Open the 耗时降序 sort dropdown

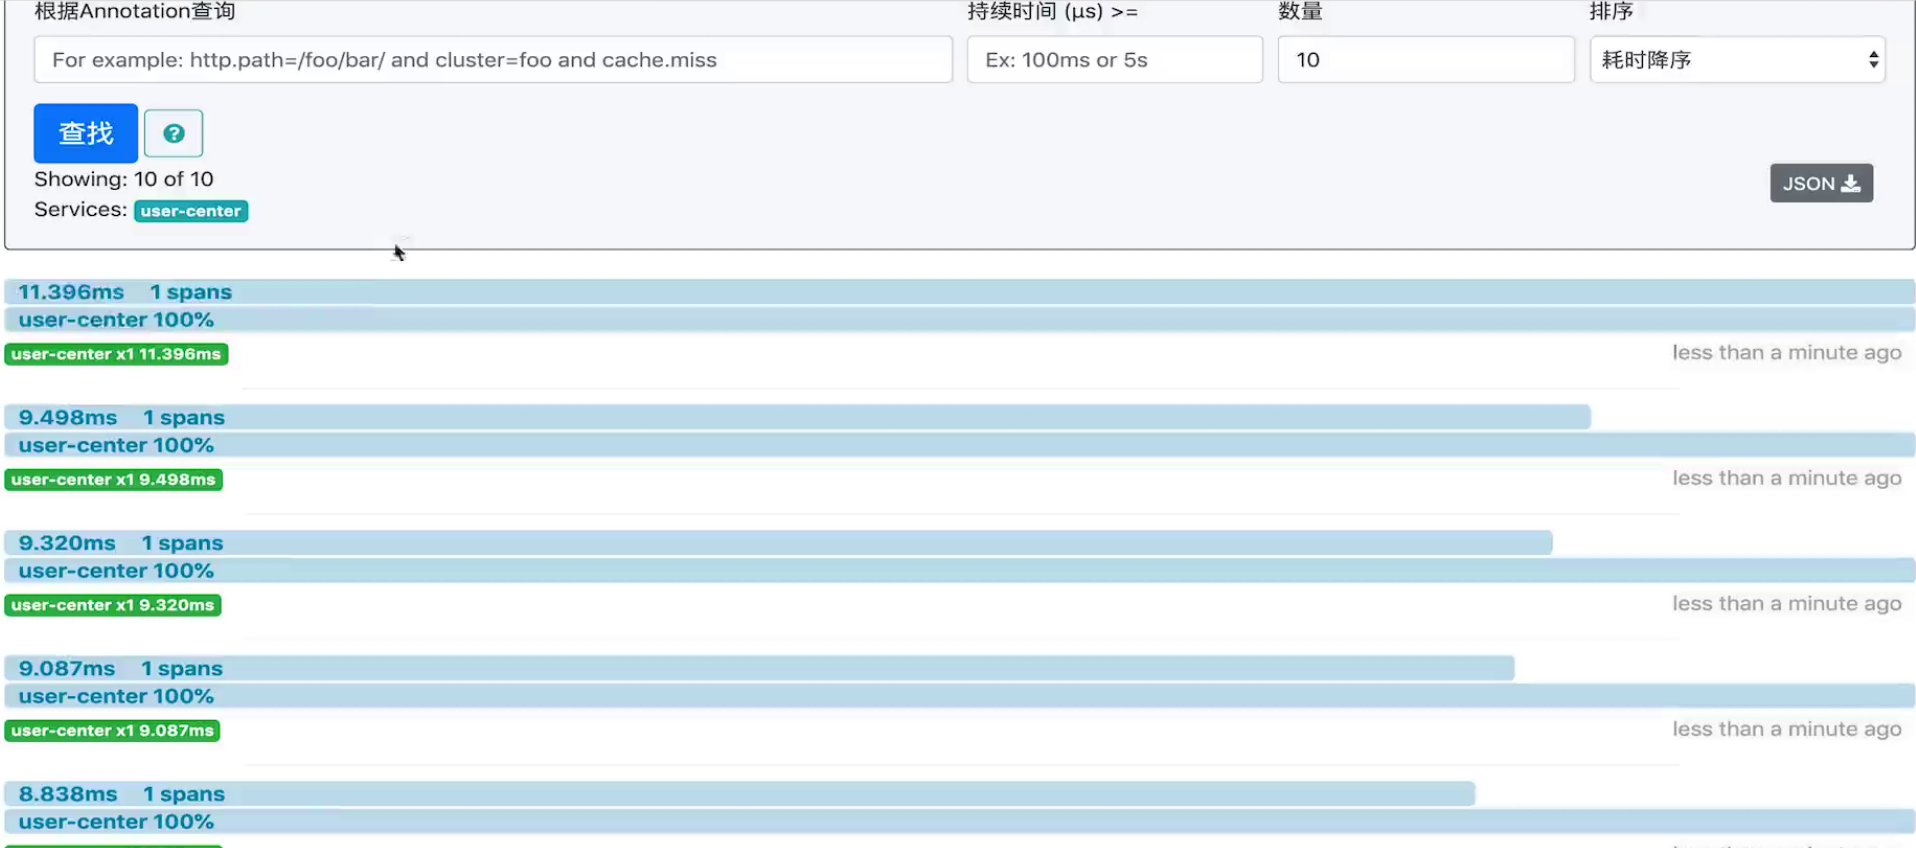[x=1737, y=60]
